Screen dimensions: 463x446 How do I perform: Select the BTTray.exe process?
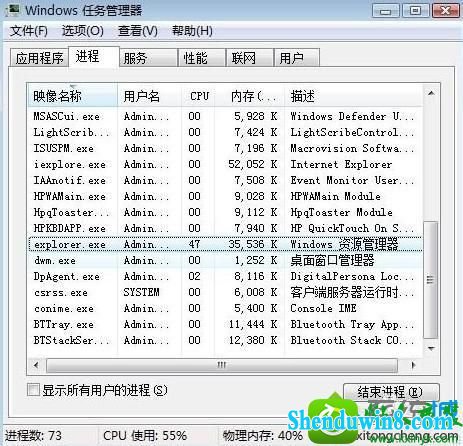click(x=225, y=324)
